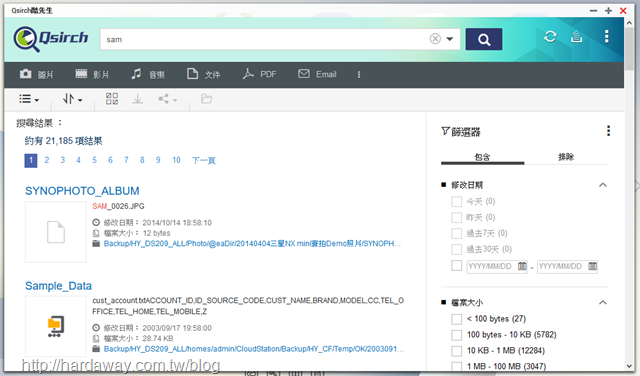Switch to the 排除 filter tab
This screenshot has width=640, height=376.
[566, 157]
